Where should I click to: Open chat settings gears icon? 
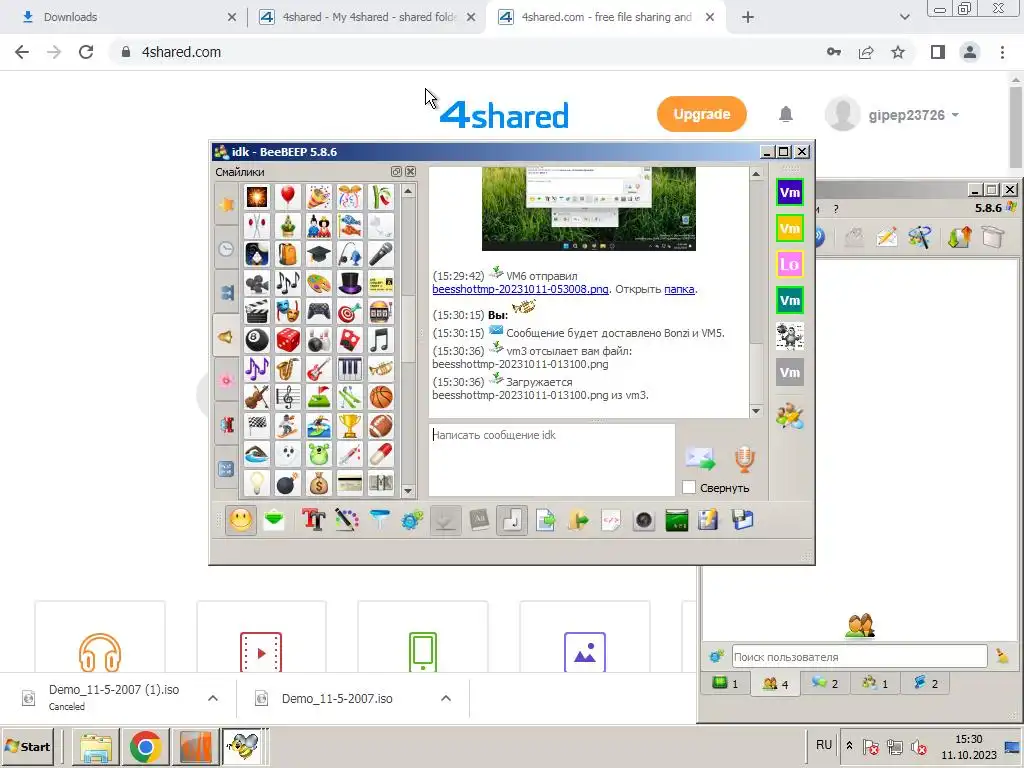point(412,520)
